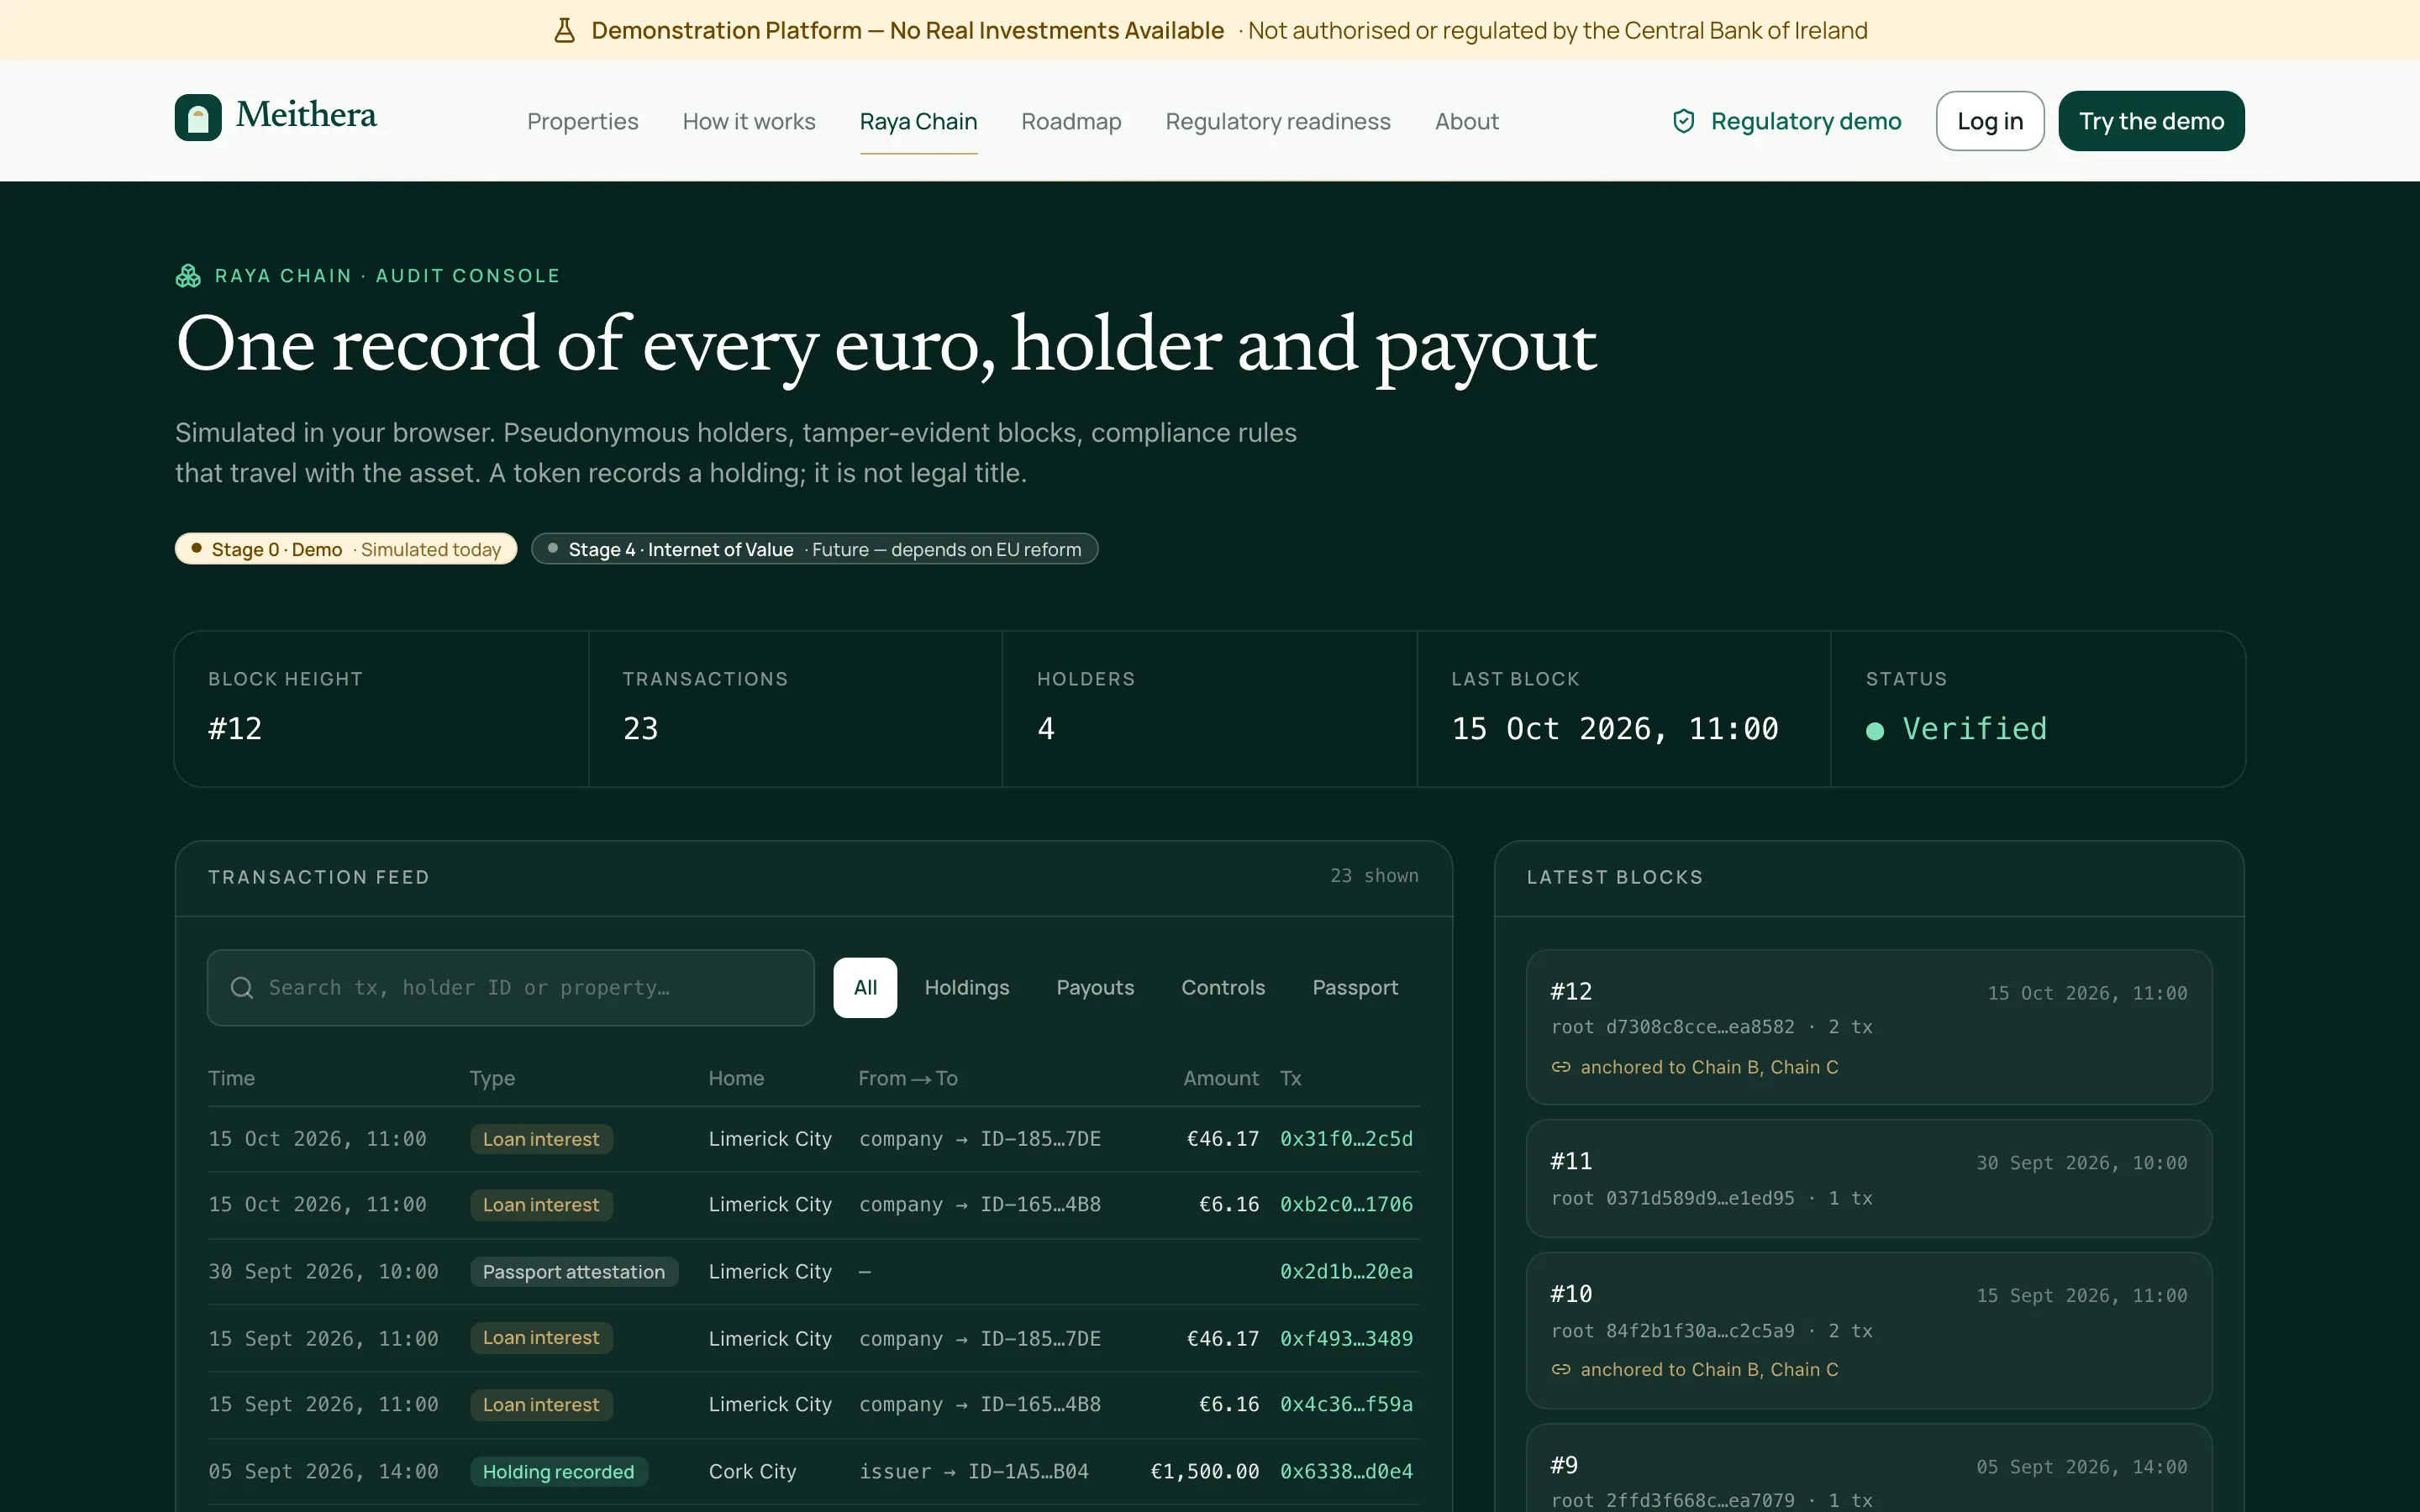Image resolution: width=2420 pixels, height=1512 pixels.
Task: Click the chain link icon on block #10
Action: 1561,1369
